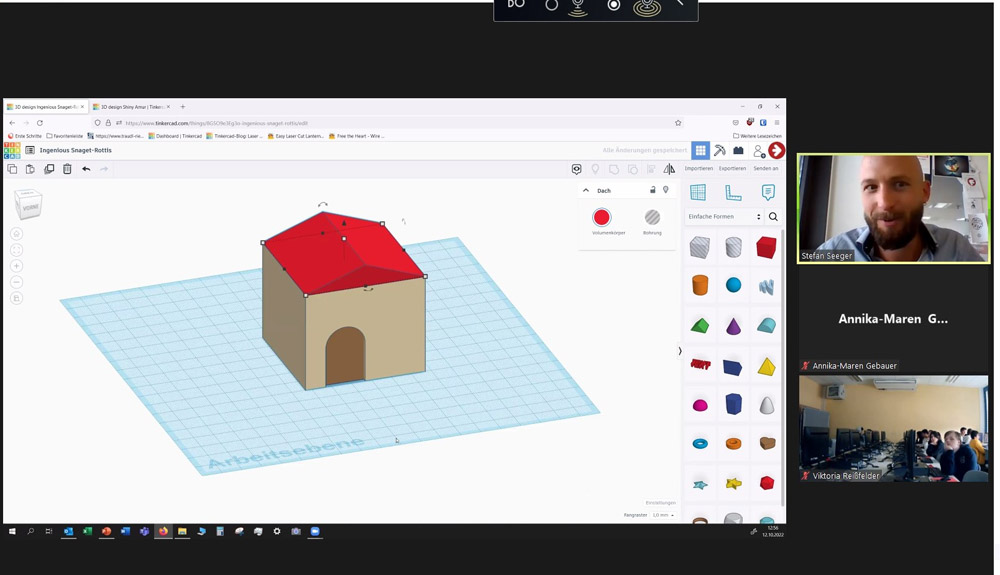Click the red arrow circle button
Viewport: 1000px width, 575px height.
(x=776, y=150)
